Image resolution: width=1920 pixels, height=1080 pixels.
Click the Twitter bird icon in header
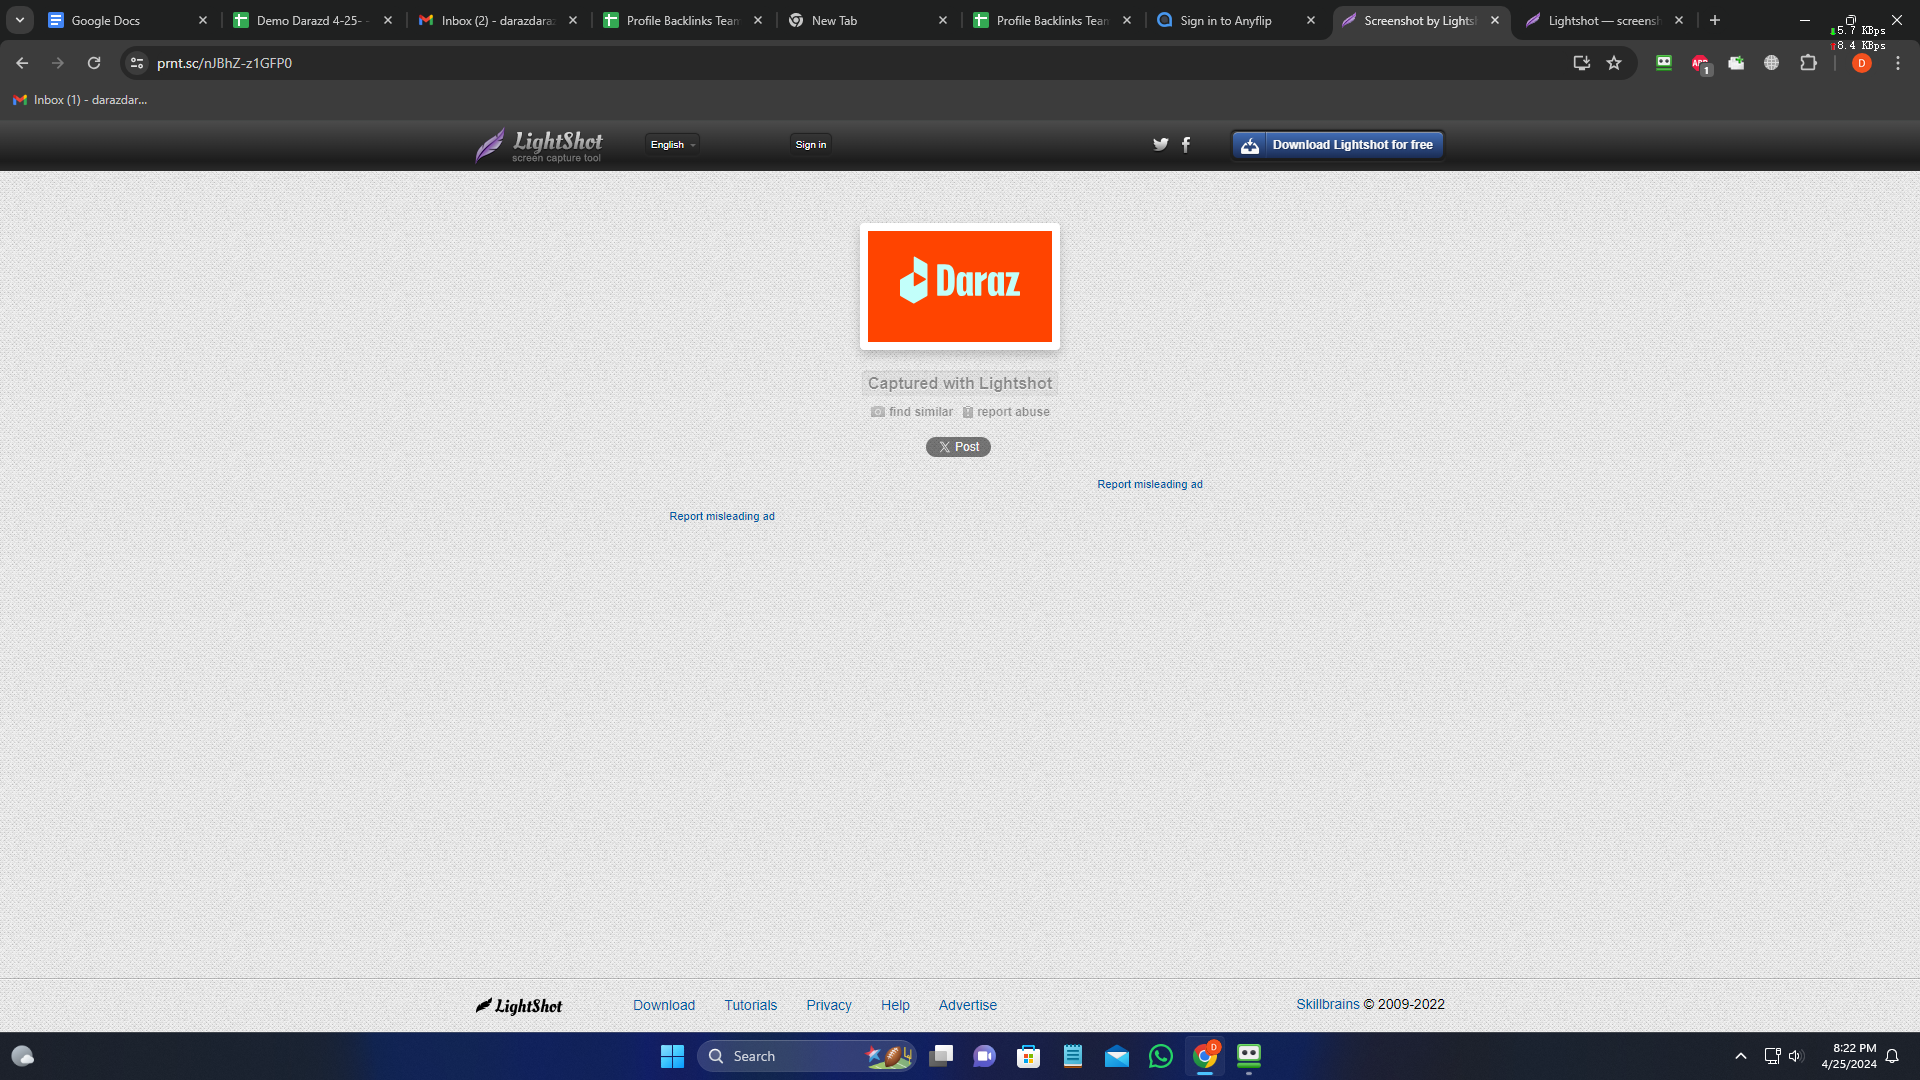pyautogui.click(x=1160, y=144)
